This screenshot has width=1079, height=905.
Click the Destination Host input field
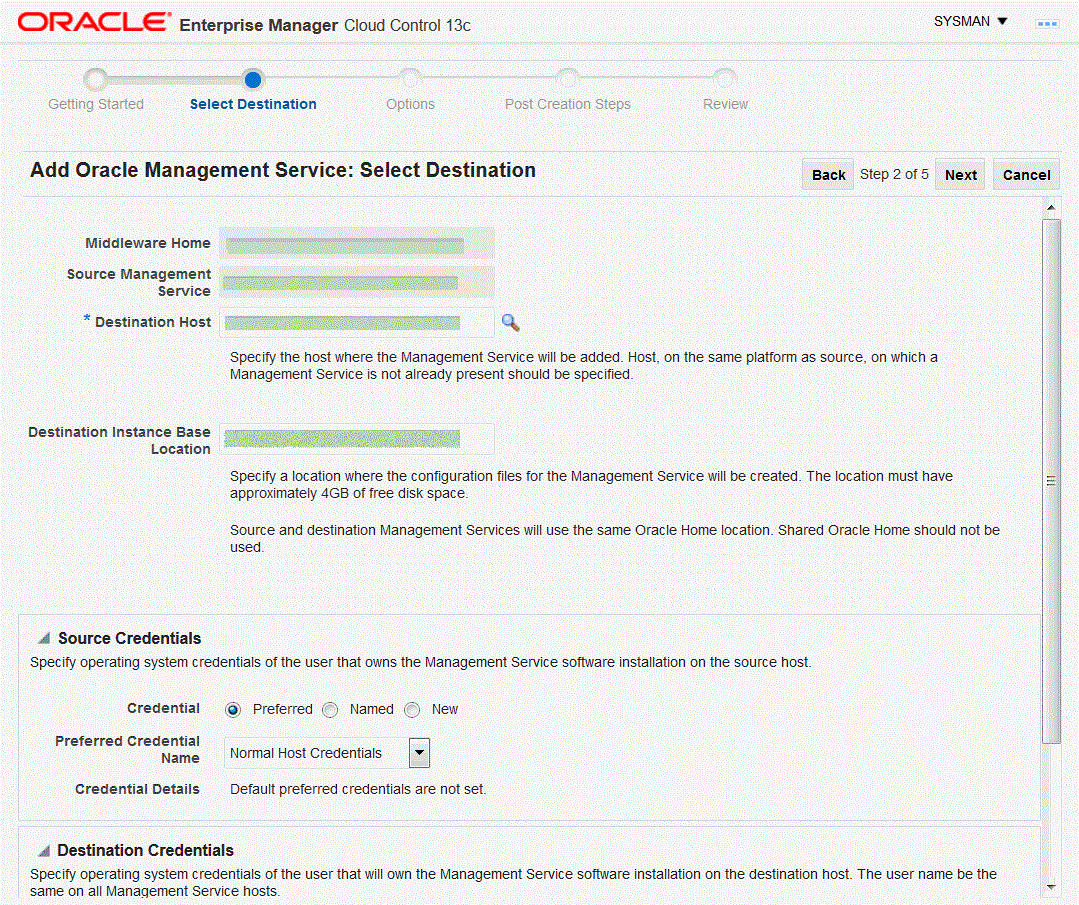356,322
